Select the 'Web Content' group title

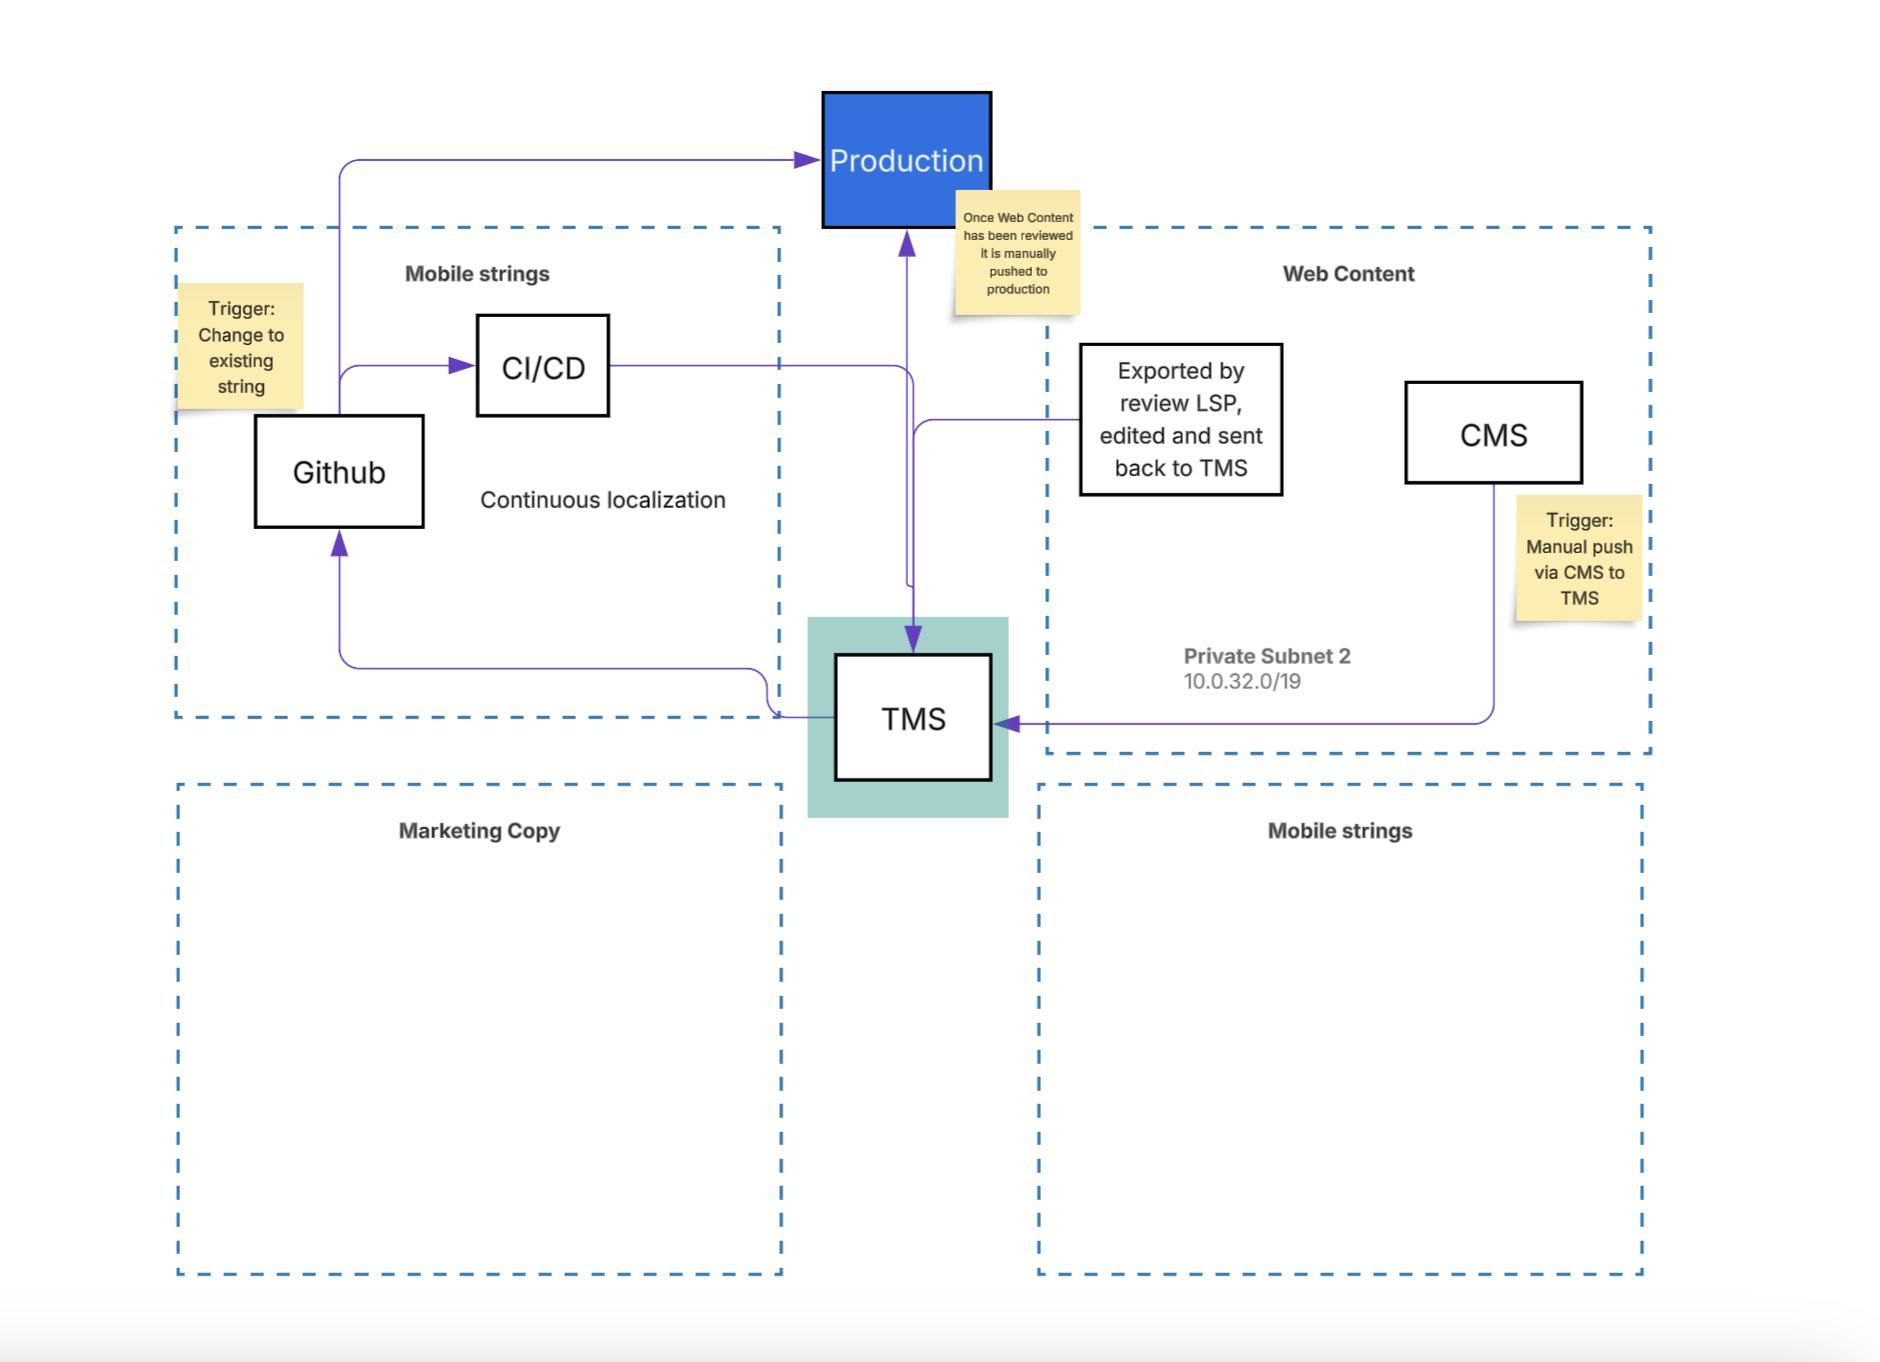tap(1348, 274)
